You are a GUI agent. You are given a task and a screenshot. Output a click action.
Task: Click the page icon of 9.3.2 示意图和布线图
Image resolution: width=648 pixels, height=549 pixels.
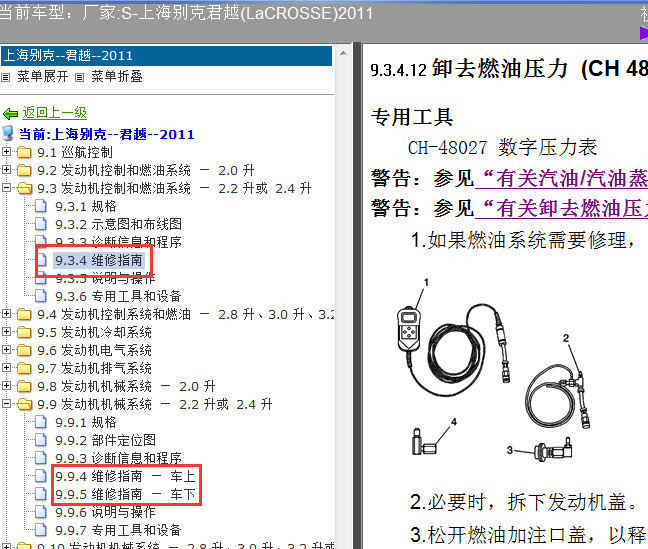(40, 224)
